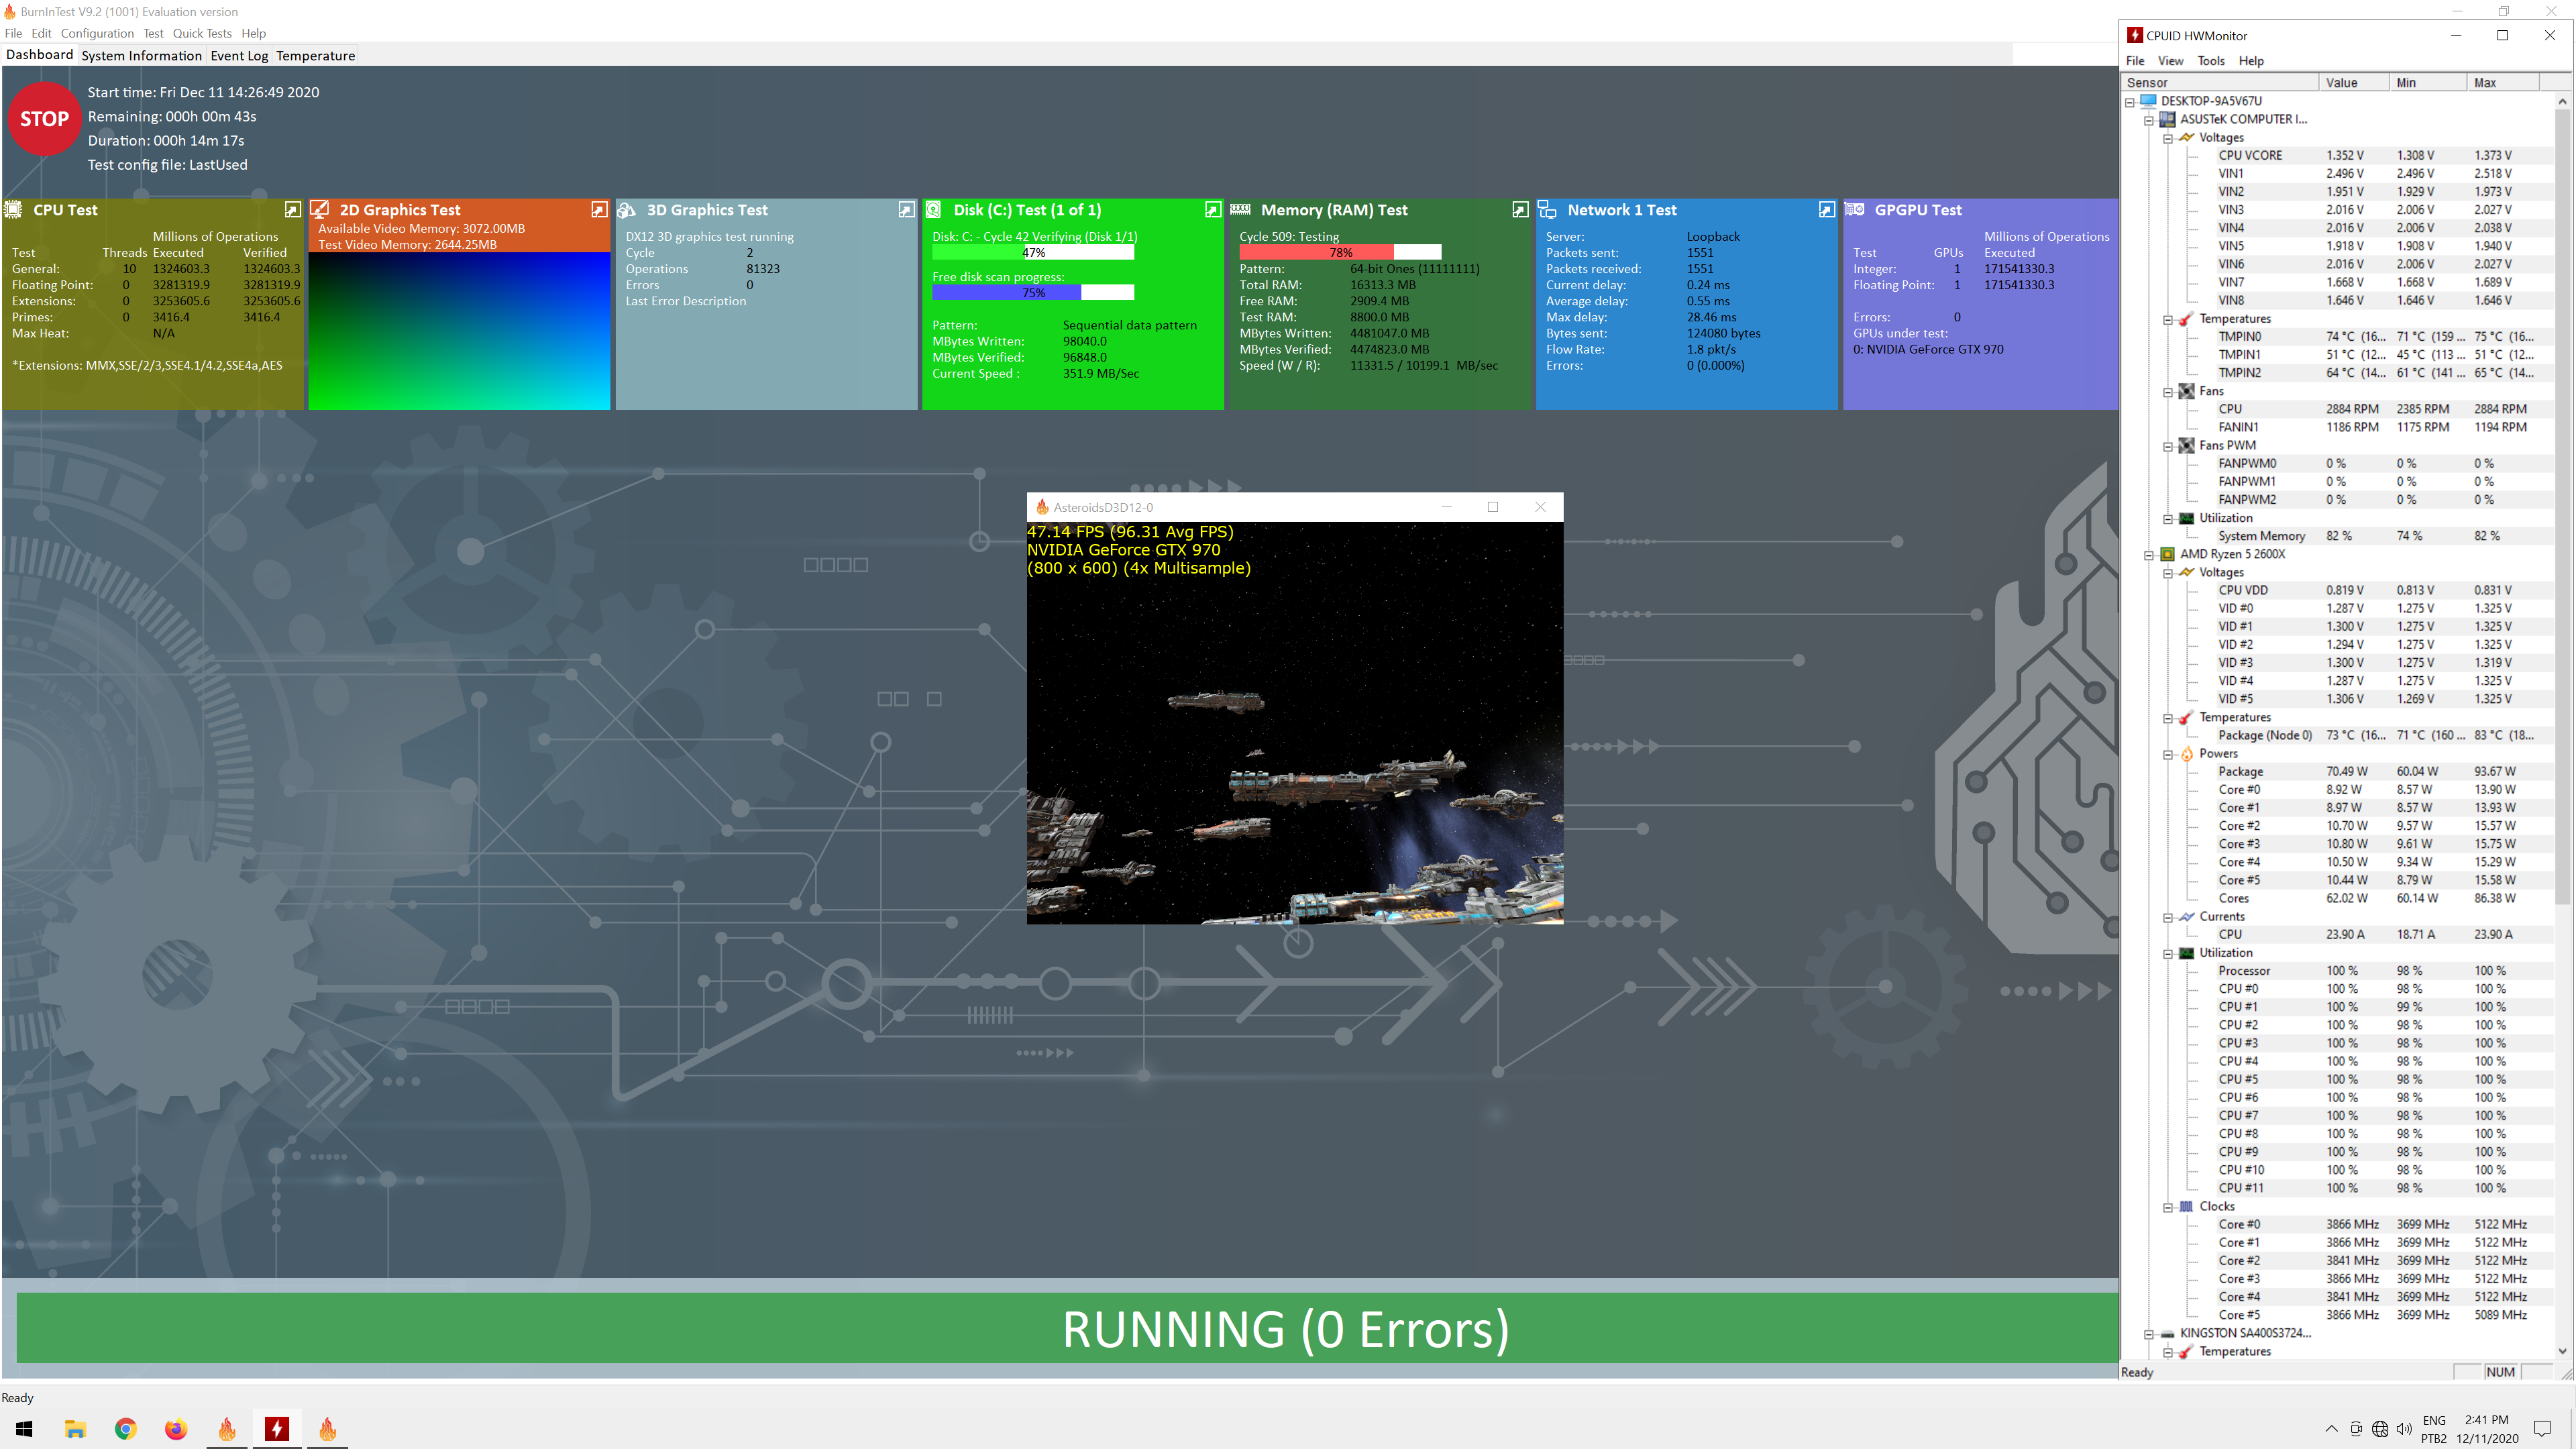Viewport: 2576px width, 1449px height.
Task: Collapse the Currents section
Action: (x=2168, y=917)
